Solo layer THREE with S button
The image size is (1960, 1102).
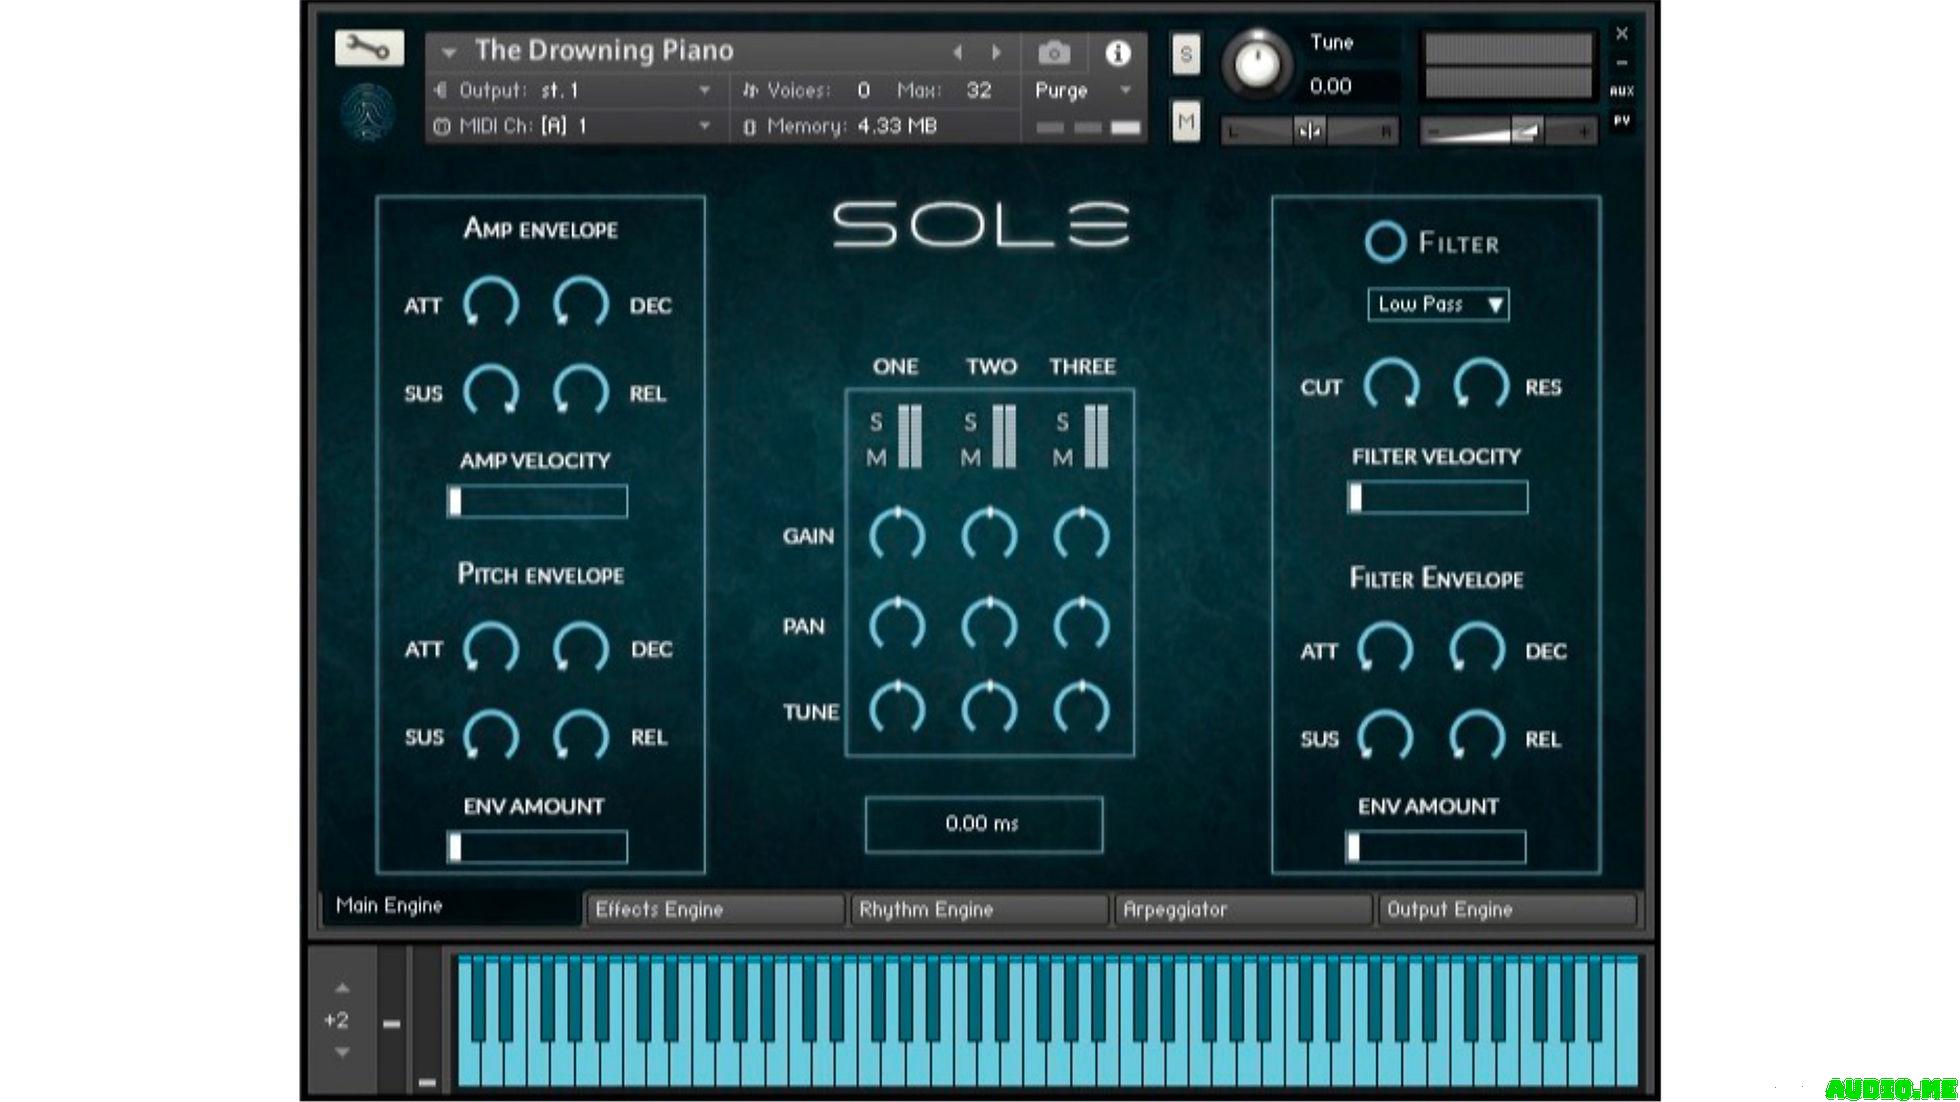(1062, 422)
